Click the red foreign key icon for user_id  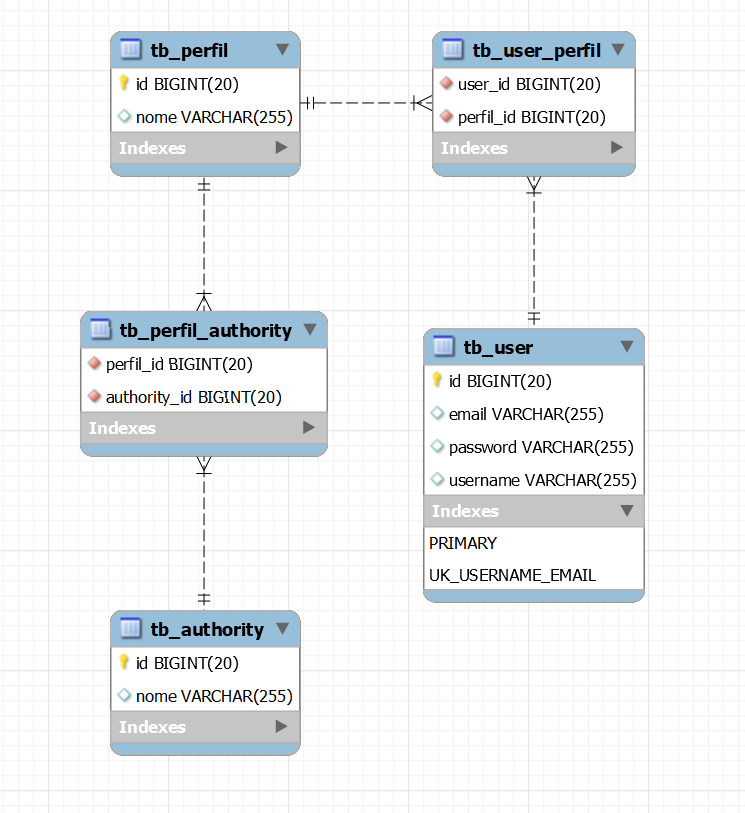pos(446,83)
